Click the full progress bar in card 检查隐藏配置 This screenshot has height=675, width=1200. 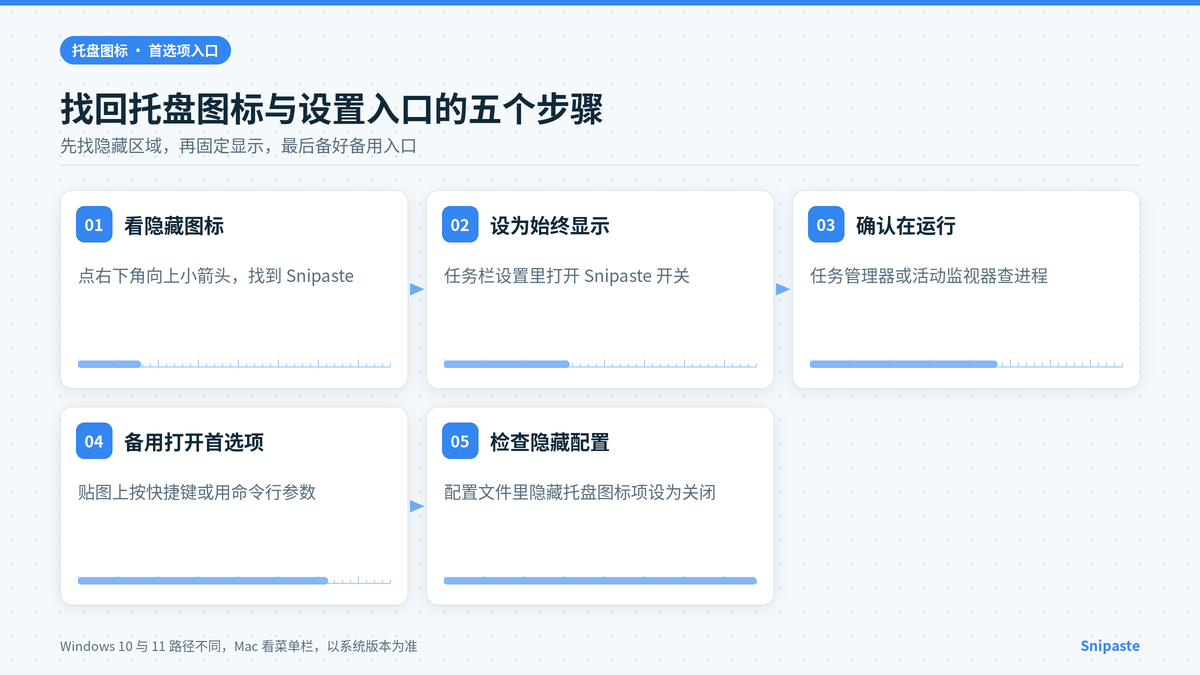coord(600,580)
